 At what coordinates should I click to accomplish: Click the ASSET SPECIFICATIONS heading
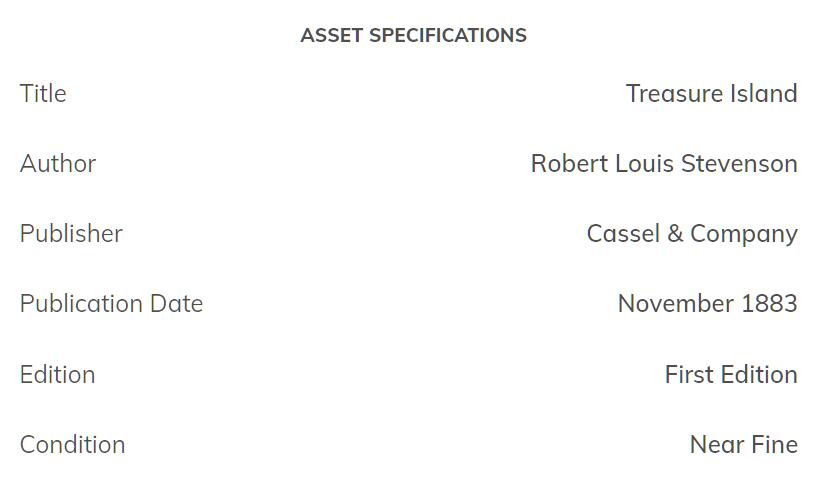click(x=413, y=36)
